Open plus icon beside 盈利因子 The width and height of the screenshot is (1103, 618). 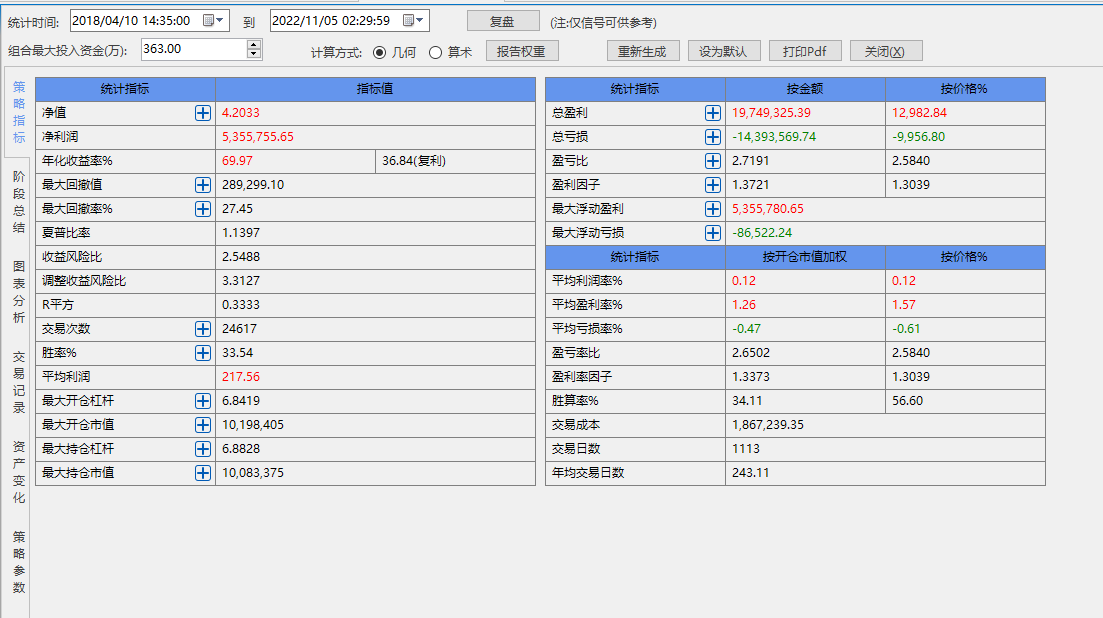pyautogui.click(x=713, y=185)
